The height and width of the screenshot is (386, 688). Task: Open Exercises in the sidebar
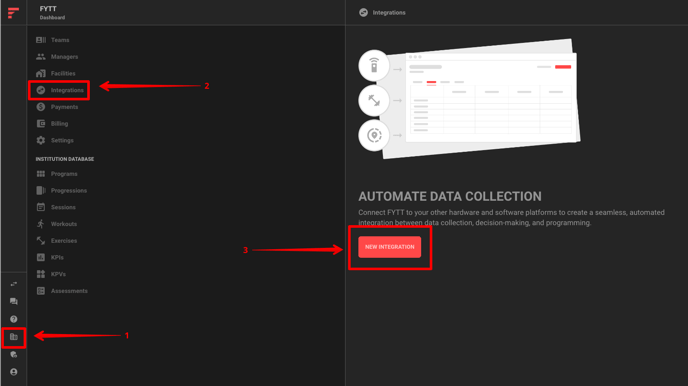click(x=57, y=240)
